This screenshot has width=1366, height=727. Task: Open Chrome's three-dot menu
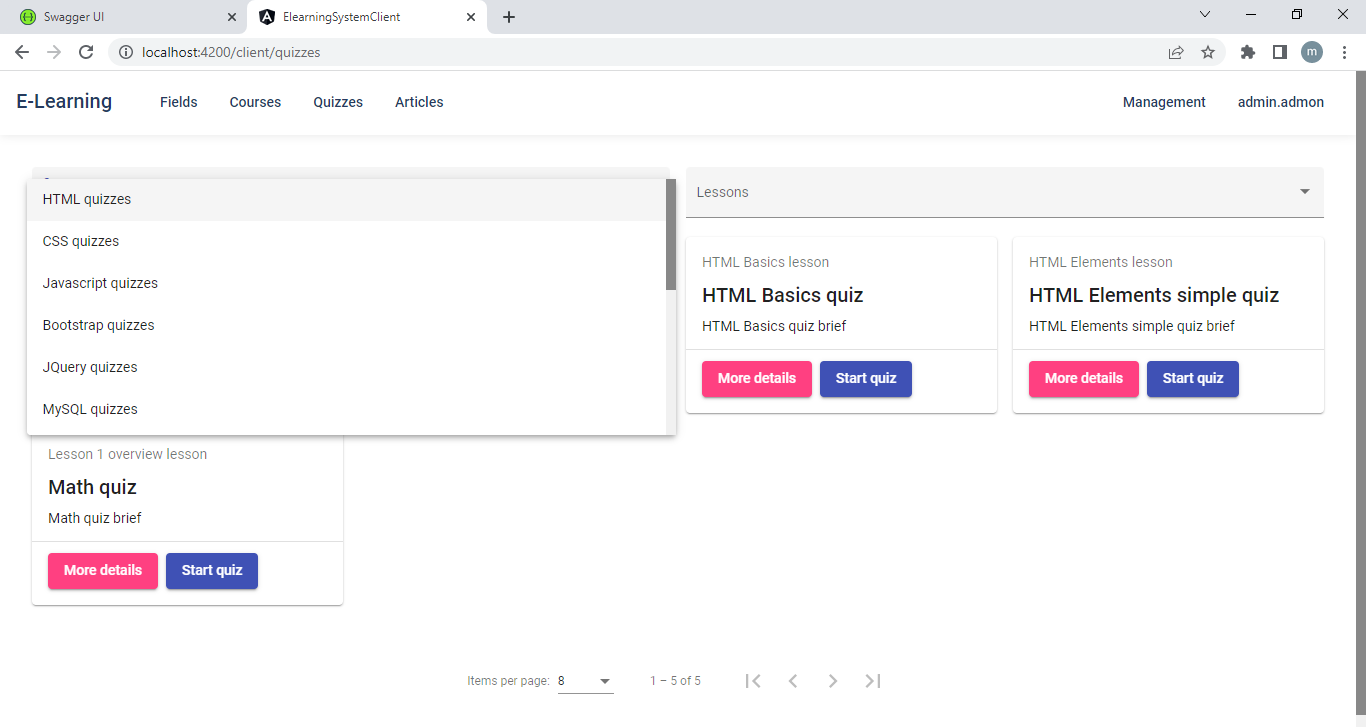tap(1344, 52)
